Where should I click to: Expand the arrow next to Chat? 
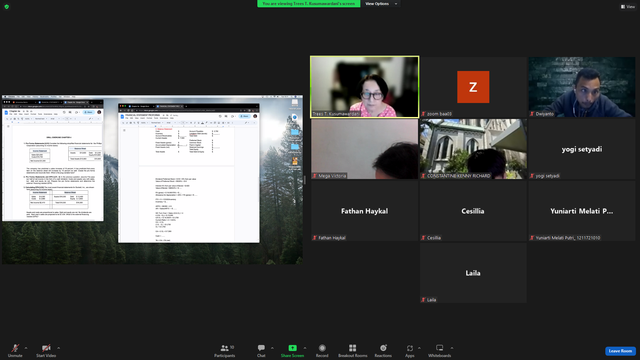[x=272, y=348]
